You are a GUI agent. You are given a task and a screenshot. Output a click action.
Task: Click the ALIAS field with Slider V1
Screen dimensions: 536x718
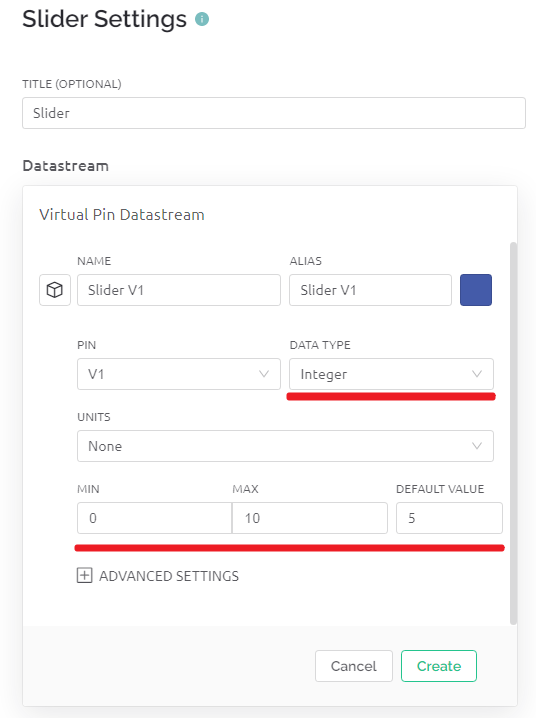[370, 290]
